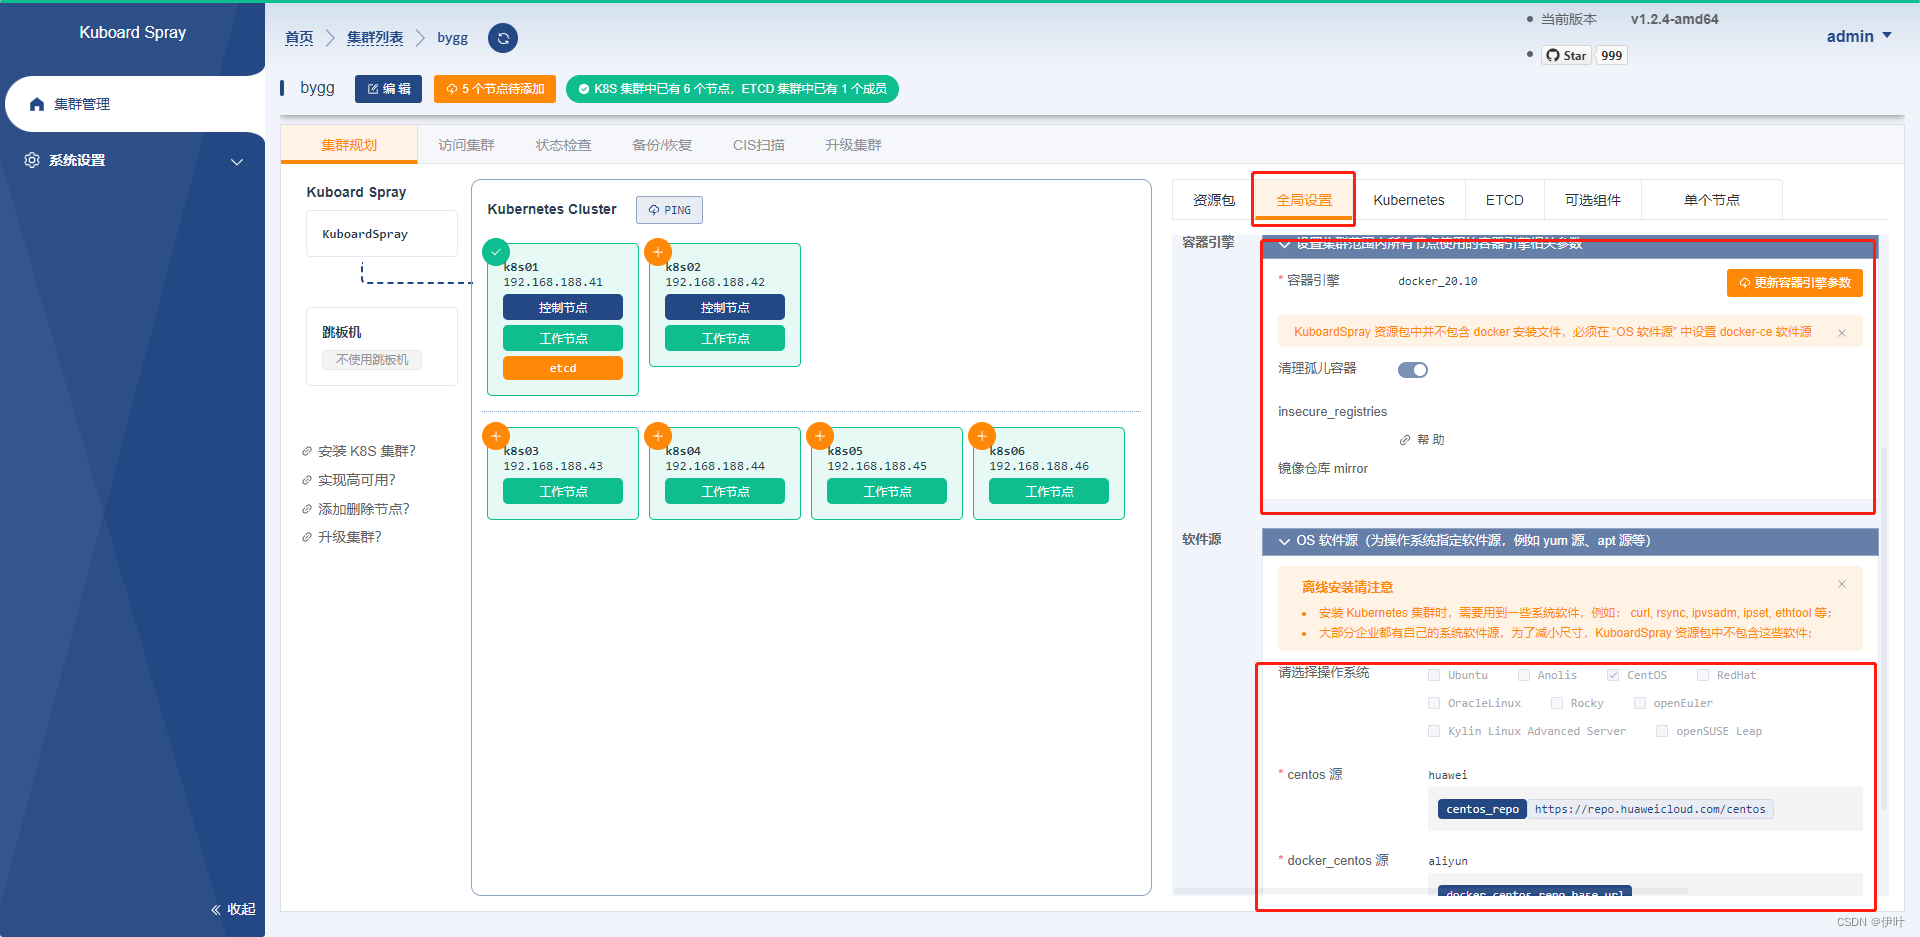Expand the 系统设置 sidebar menu chevron
The width and height of the screenshot is (1920, 937).
pos(237,162)
